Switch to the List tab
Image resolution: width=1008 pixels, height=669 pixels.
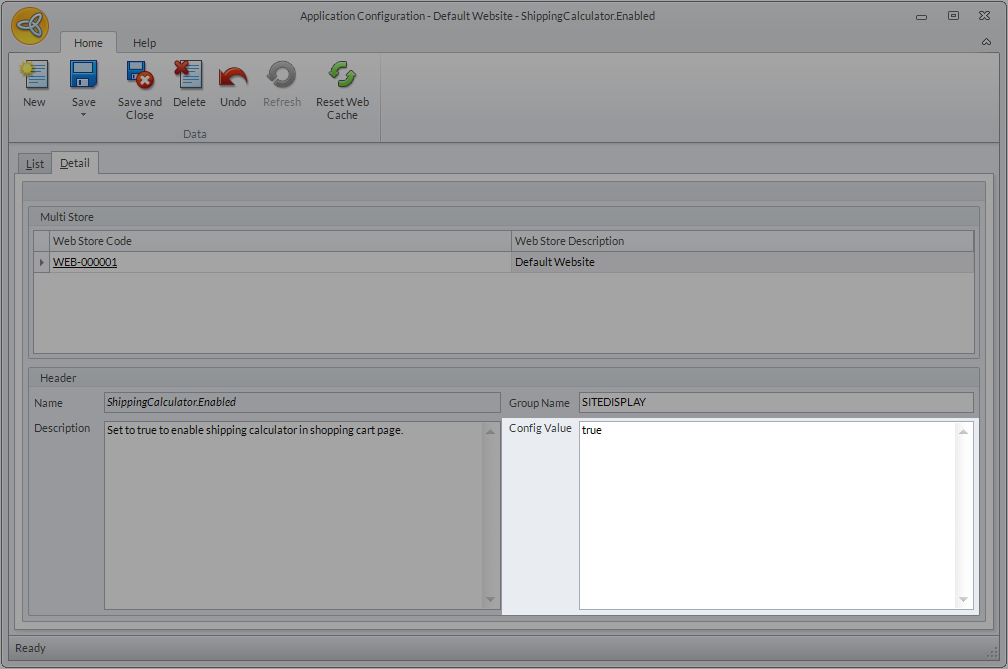pos(35,164)
